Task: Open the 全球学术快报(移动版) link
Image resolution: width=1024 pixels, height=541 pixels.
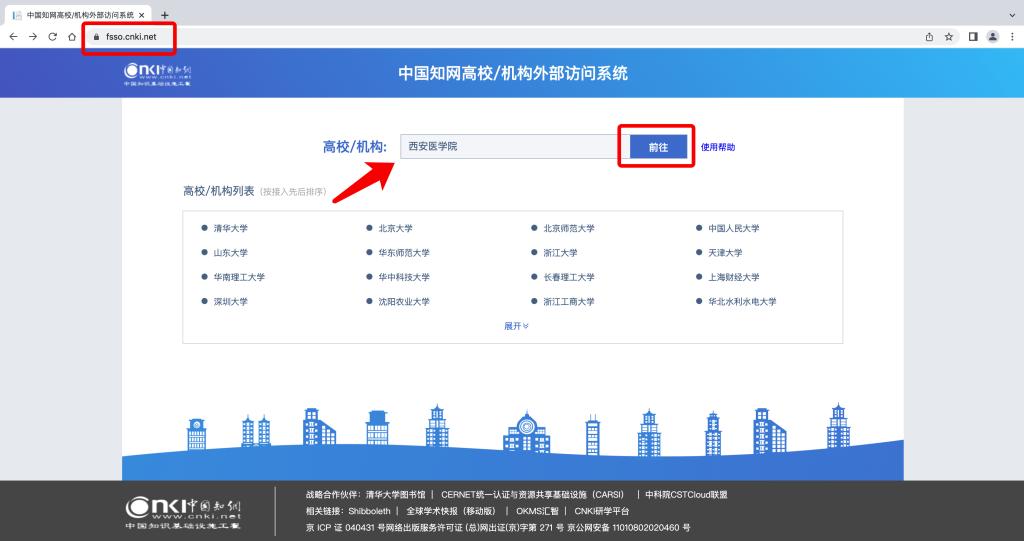Action: coord(451,511)
